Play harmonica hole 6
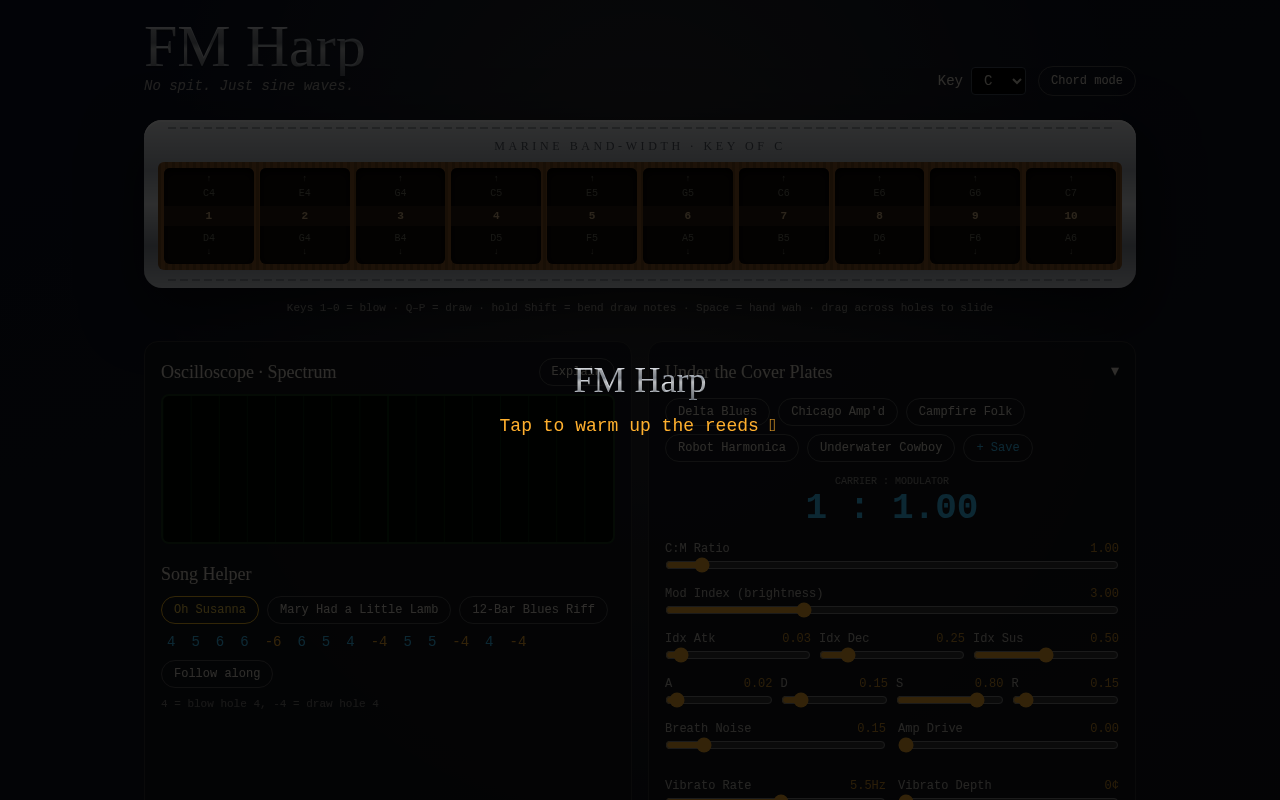Image resolution: width=1280 pixels, height=800 pixels. pos(688,216)
